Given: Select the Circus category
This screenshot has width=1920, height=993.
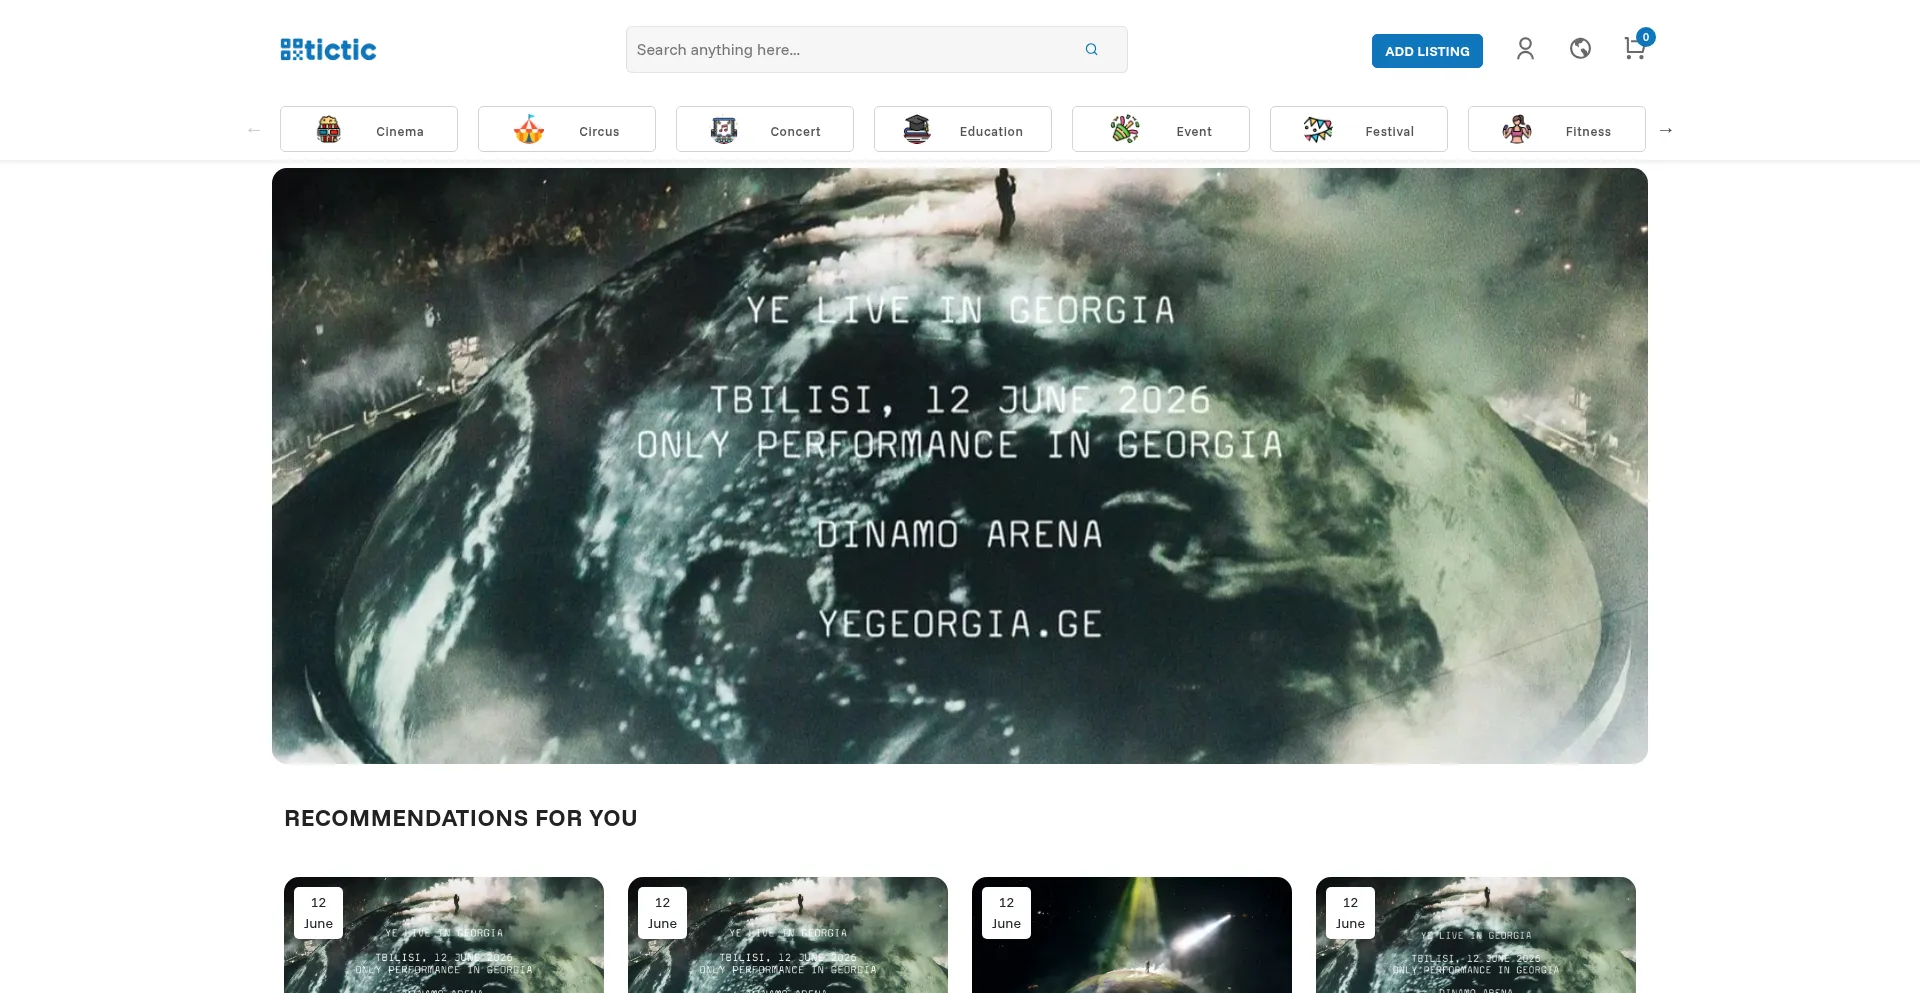Looking at the screenshot, I should click(x=567, y=129).
